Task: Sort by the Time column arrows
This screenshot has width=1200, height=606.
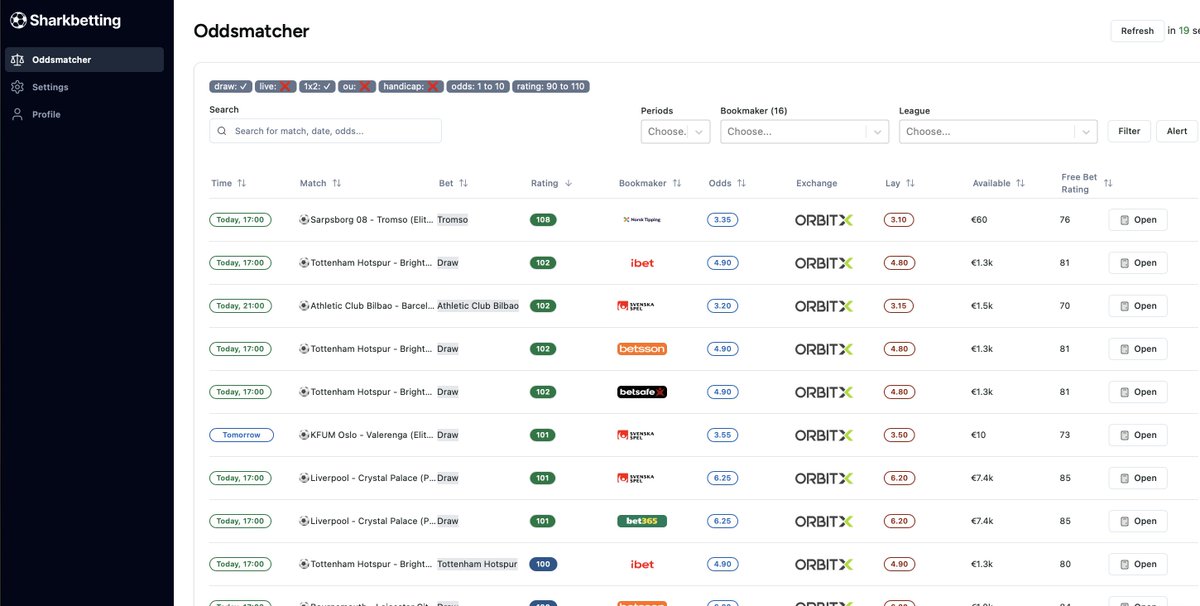Action: coord(242,183)
